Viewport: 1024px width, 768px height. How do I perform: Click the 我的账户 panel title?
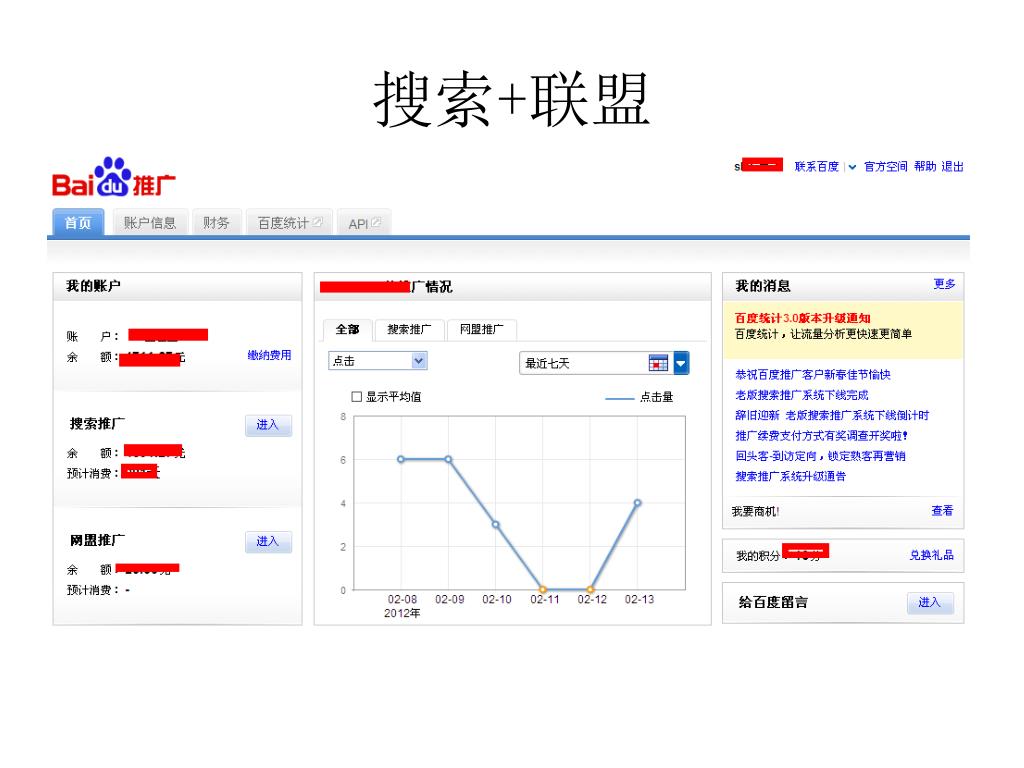click(93, 286)
